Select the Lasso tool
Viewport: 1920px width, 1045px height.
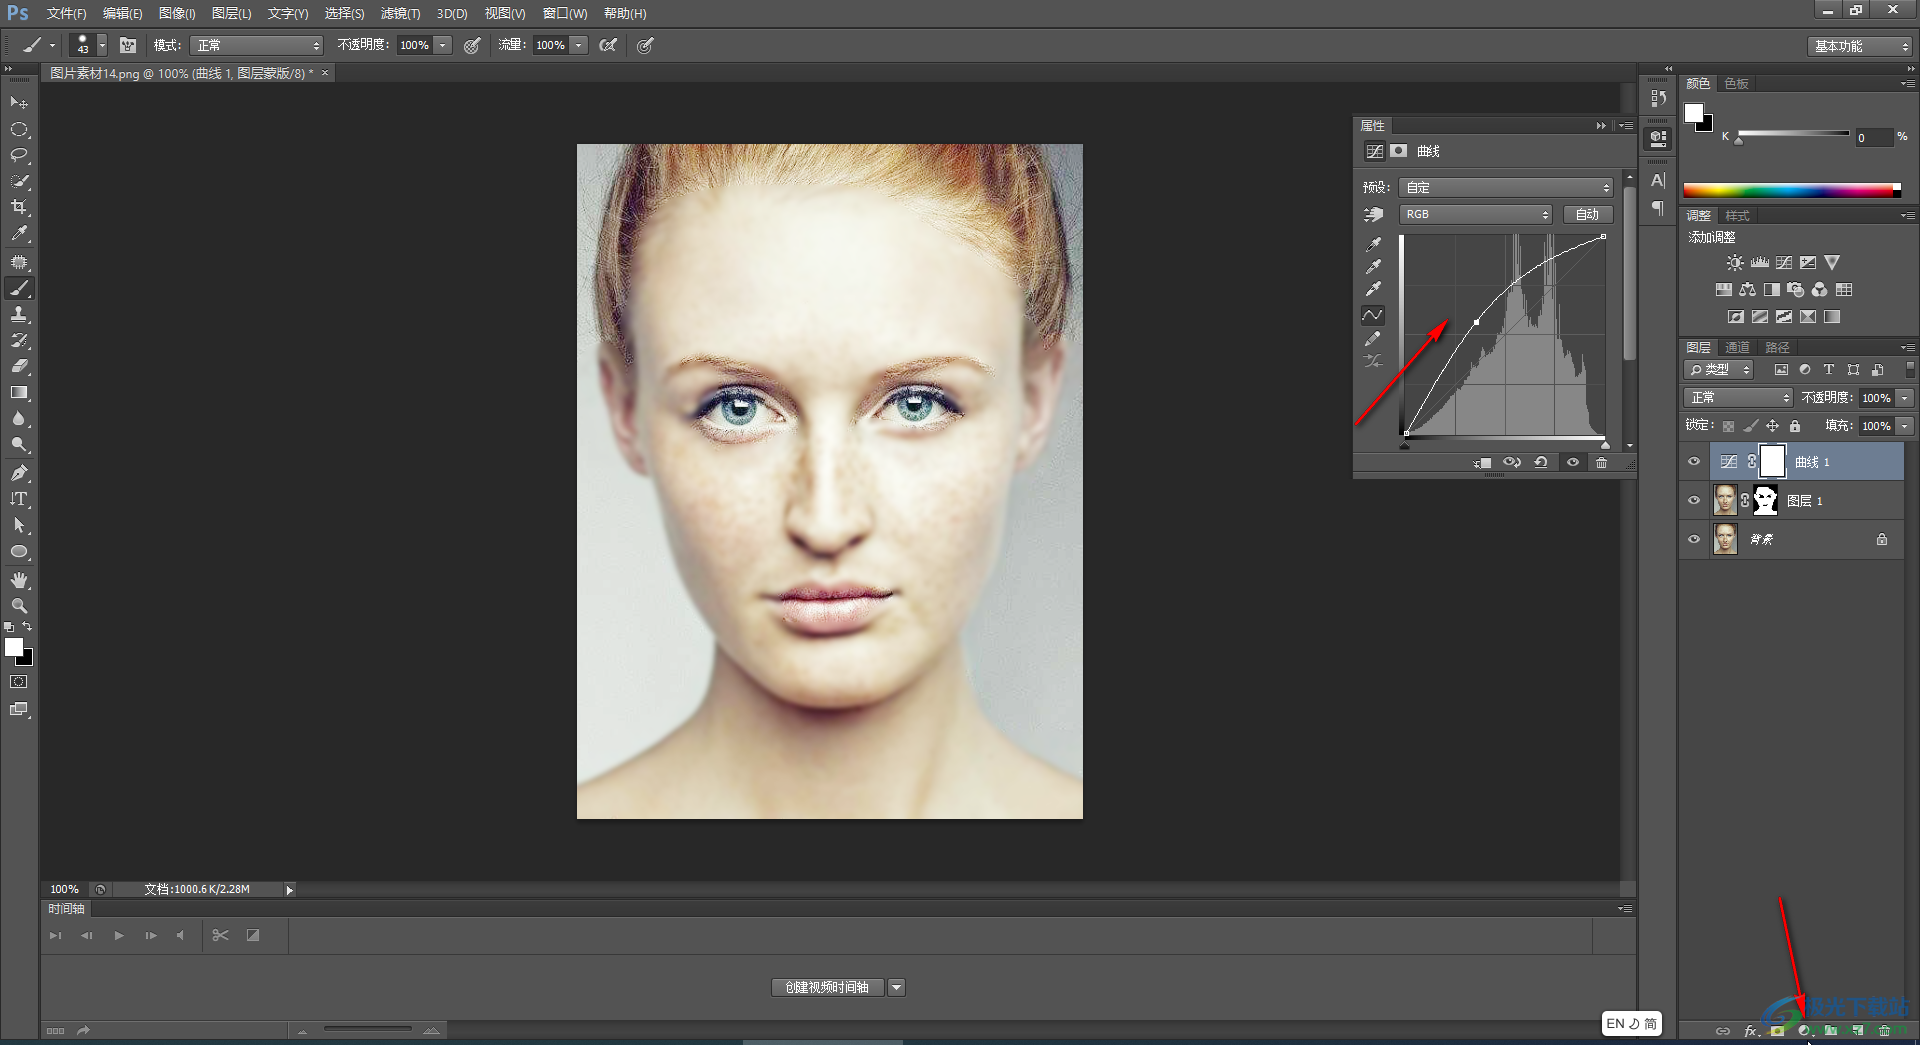click(x=19, y=155)
